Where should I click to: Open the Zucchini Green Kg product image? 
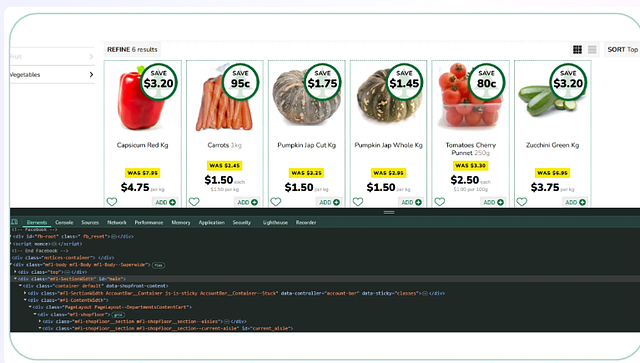tap(547, 100)
